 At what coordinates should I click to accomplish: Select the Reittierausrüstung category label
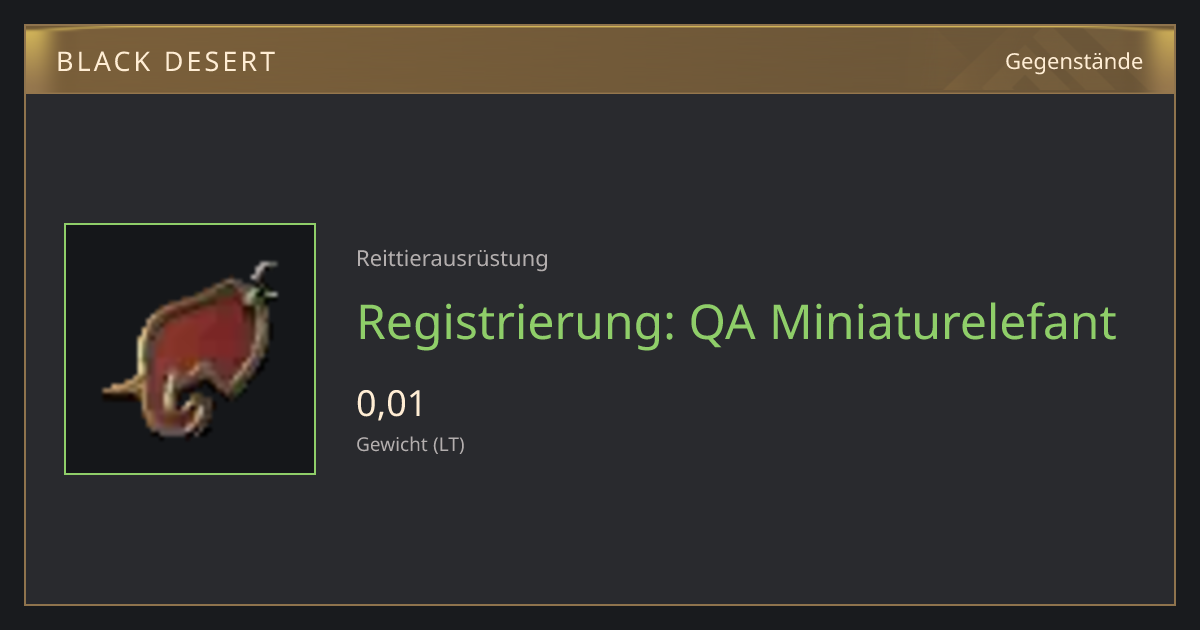452,259
